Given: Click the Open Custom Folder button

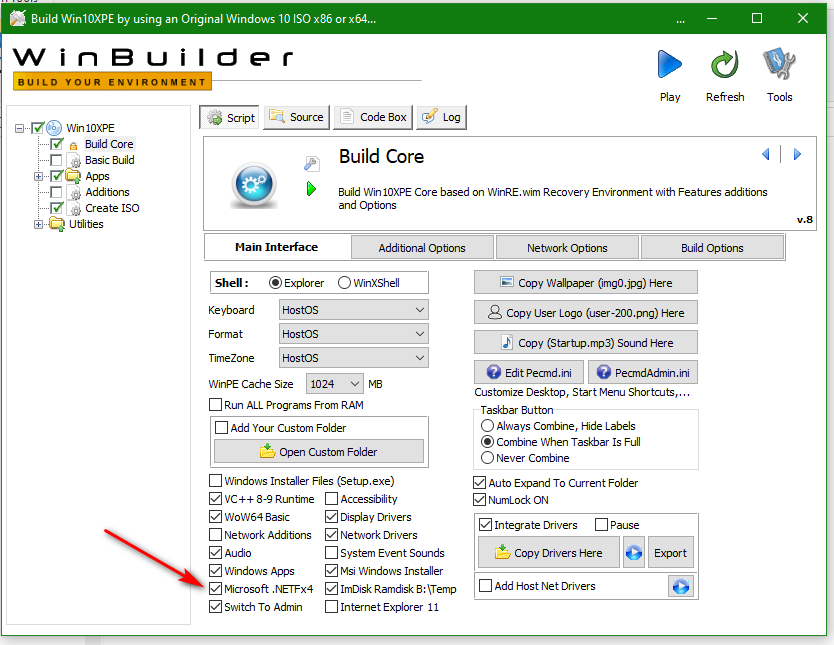Looking at the screenshot, I should pos(319,451).
